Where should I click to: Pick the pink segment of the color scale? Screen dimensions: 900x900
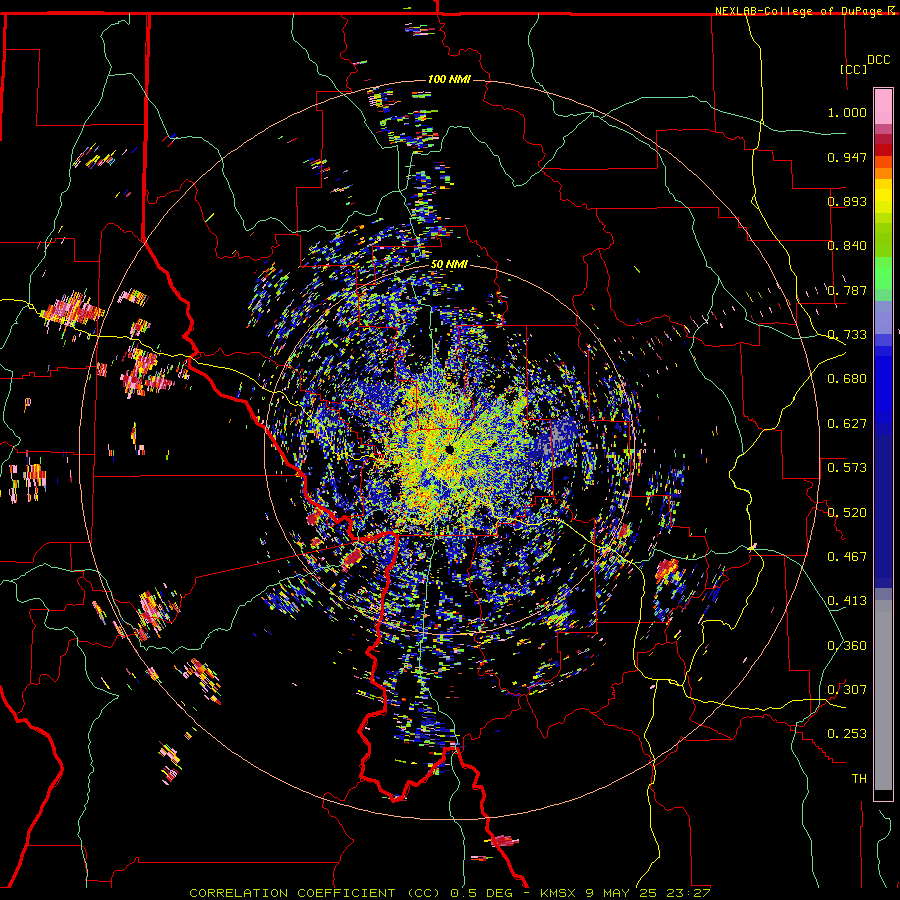click(x=883, y=106)
